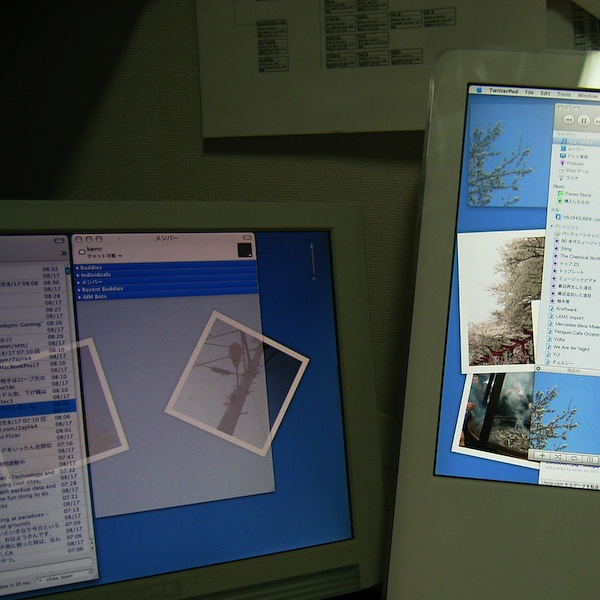Toggle repeat in iTunes
The height and width of the screenshot is (600, 600).
click(574, 458)
